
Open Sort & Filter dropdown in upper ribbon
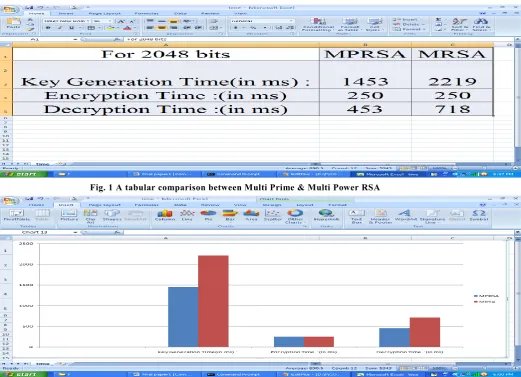point(459,25)
